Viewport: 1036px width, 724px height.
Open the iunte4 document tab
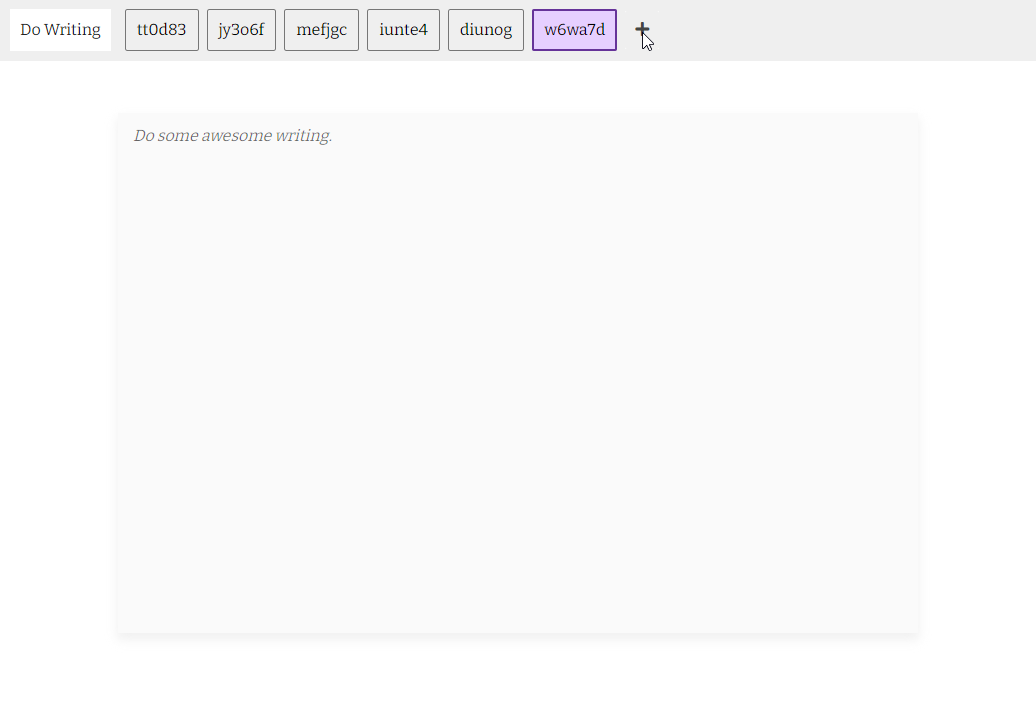403,30
